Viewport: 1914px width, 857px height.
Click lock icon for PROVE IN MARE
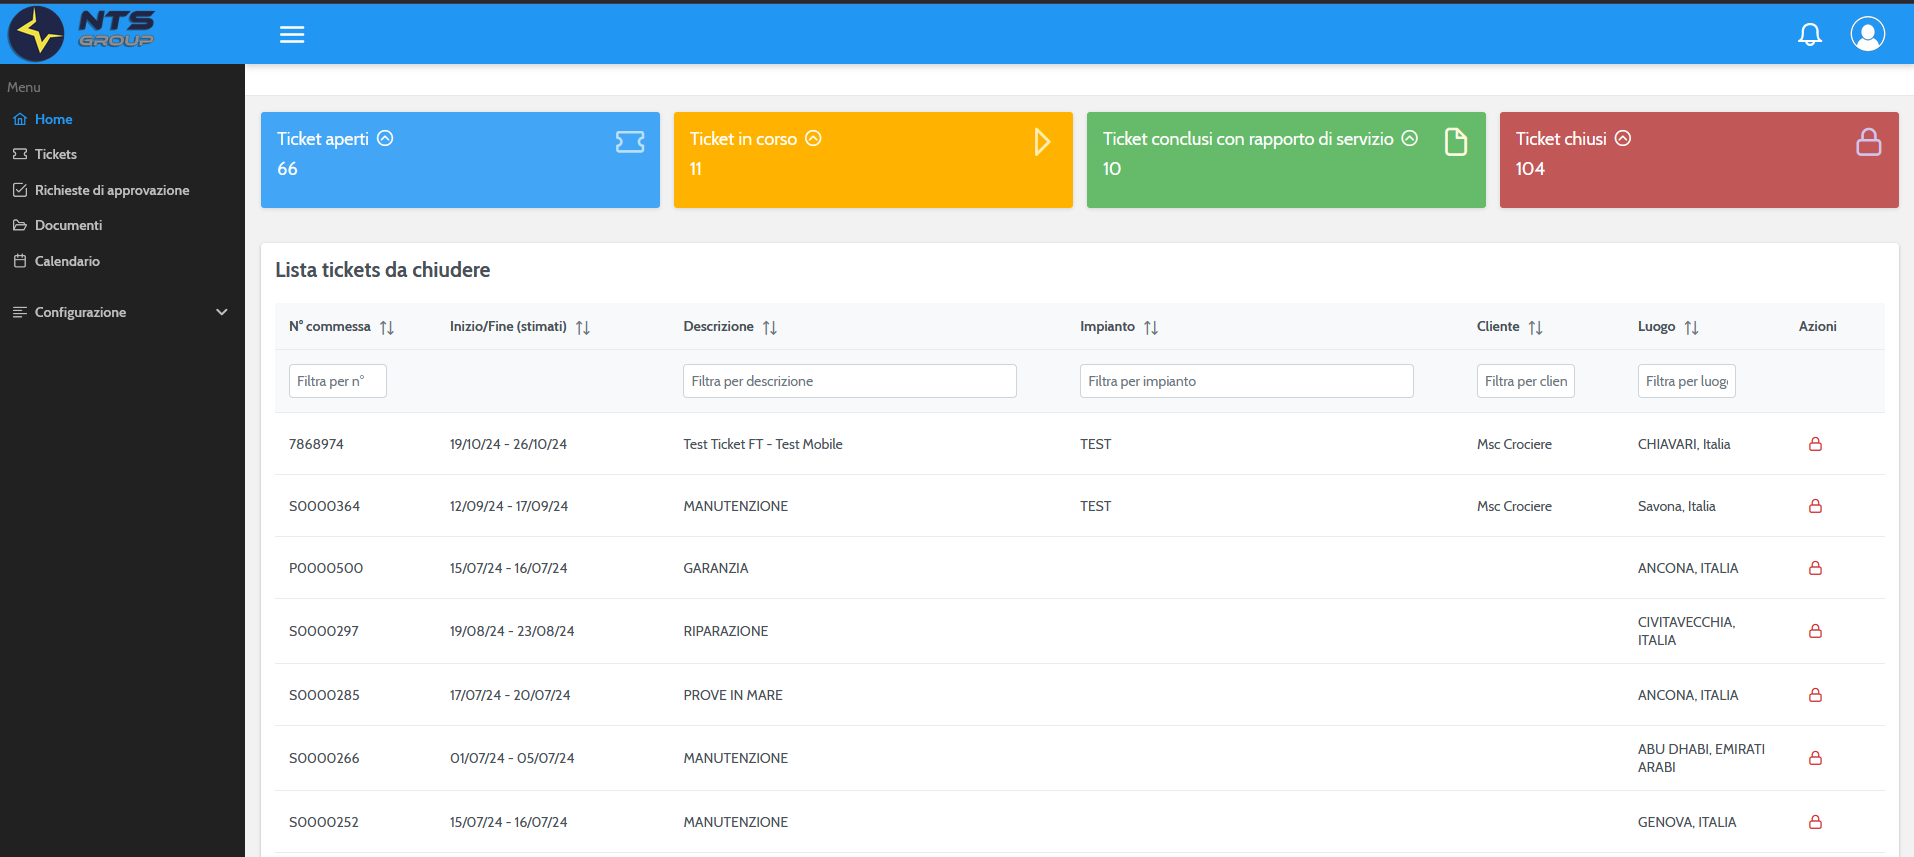click(x=1815, y=695)
